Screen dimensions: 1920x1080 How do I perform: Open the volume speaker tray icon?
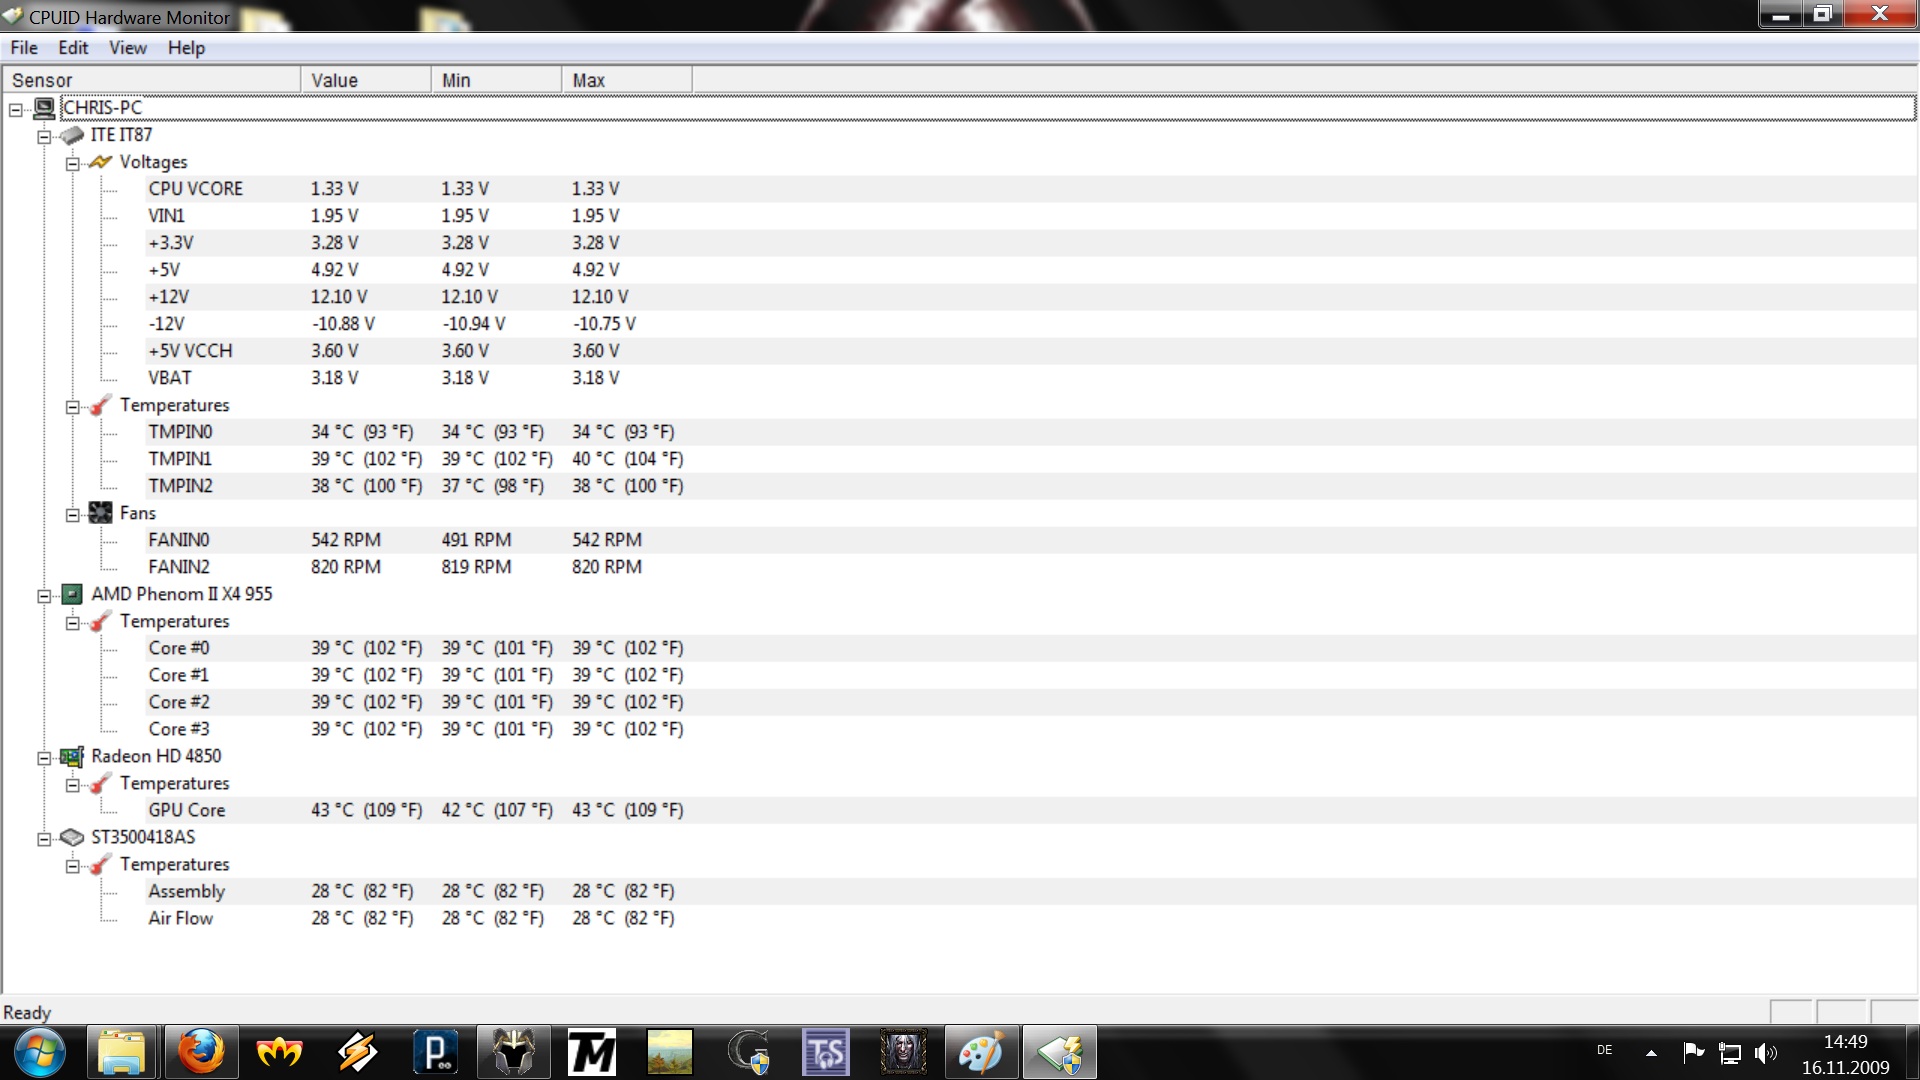(x=1766, y=1053)
